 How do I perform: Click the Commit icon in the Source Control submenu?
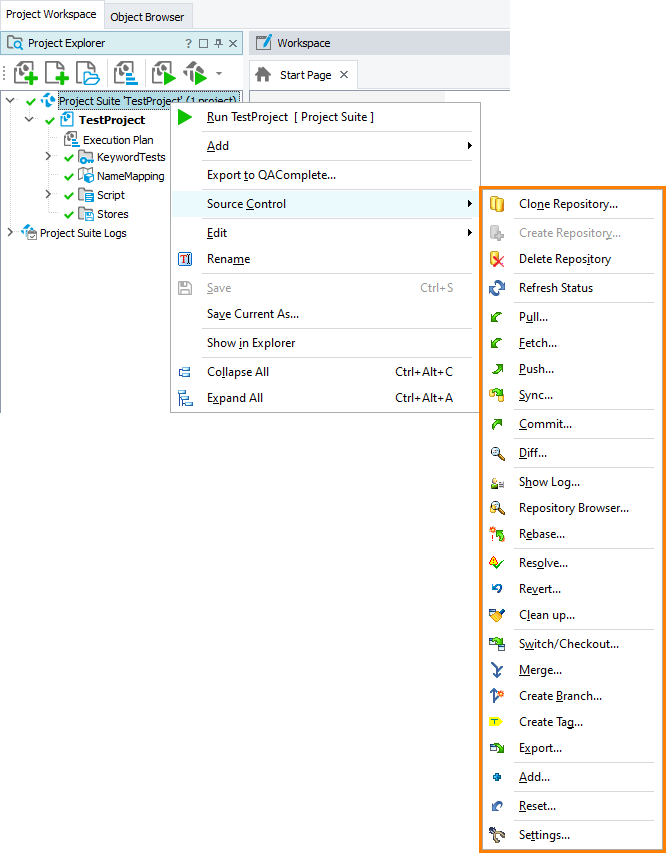pos(497,424)
